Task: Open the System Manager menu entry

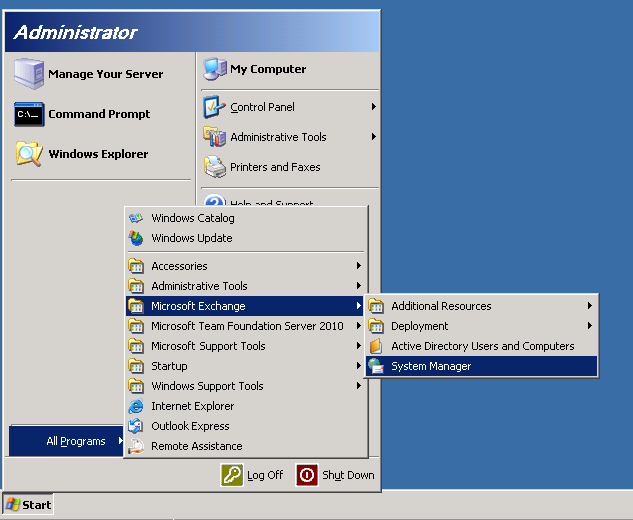Action: pyautogui.click(x=482, y=366)
